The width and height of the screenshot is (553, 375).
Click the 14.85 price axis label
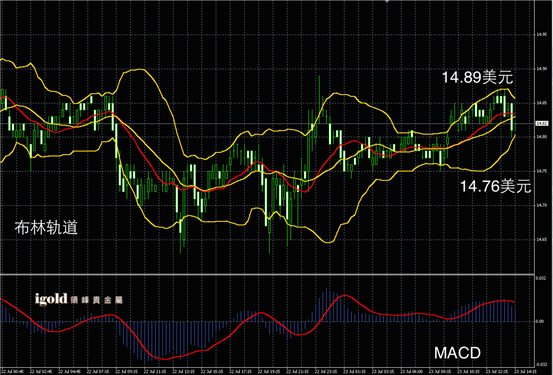coord(541,103)
